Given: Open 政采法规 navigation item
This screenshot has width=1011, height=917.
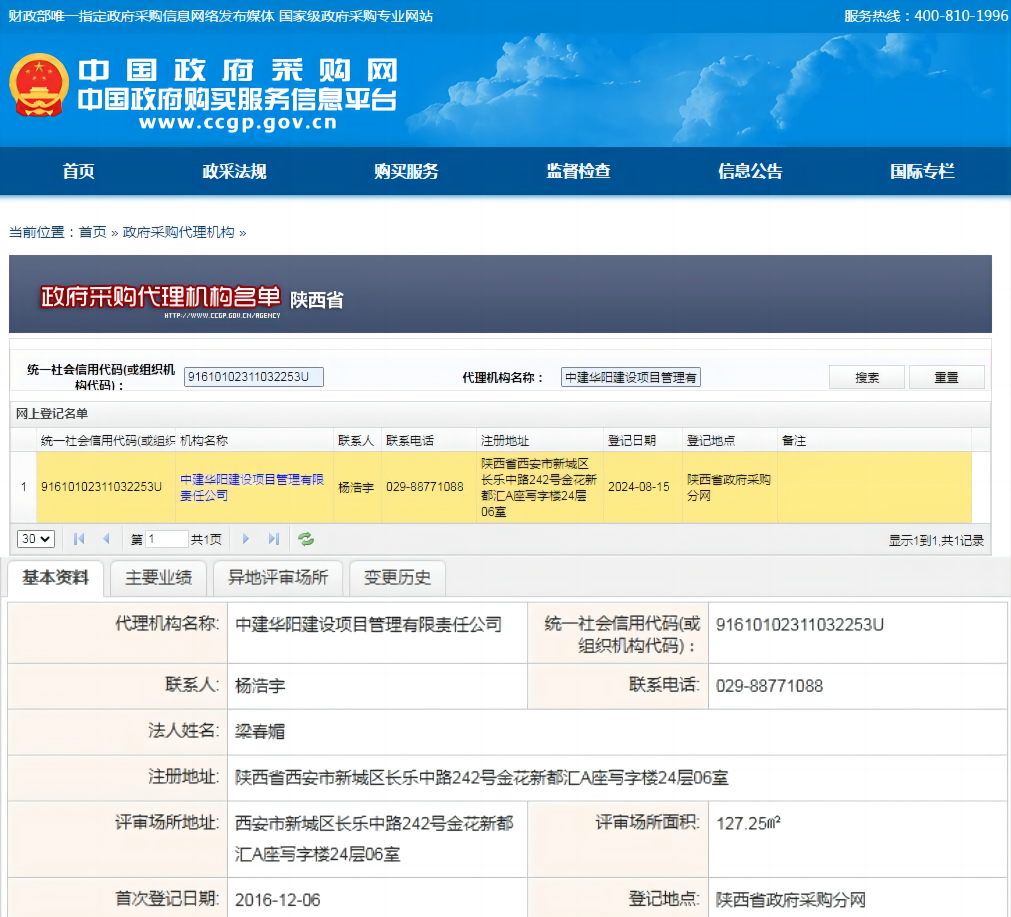Looking at the screenshot, I should 234,171.
